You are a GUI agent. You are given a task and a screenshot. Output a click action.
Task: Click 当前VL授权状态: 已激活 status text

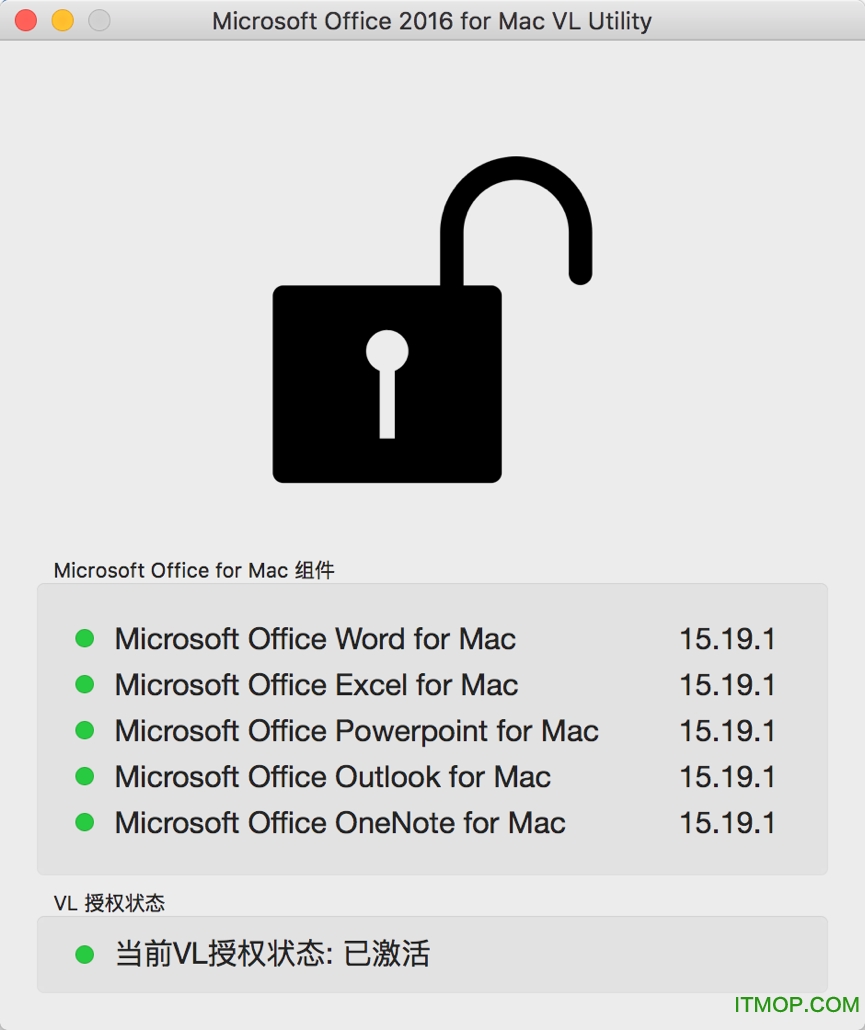point(273,954)
